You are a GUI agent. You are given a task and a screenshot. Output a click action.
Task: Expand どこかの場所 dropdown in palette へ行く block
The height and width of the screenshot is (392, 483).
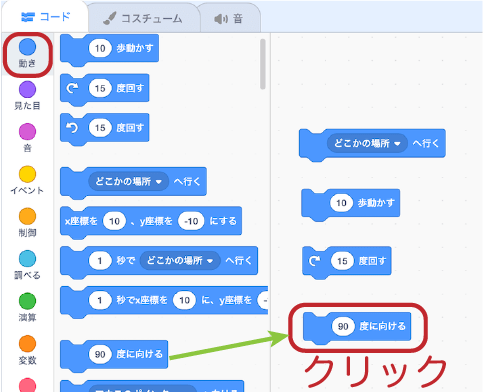click(129, 182)
